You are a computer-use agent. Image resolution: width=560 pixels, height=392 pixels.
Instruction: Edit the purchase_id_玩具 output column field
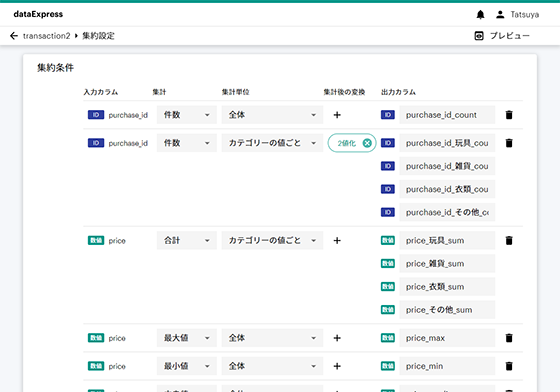(447, 143)
